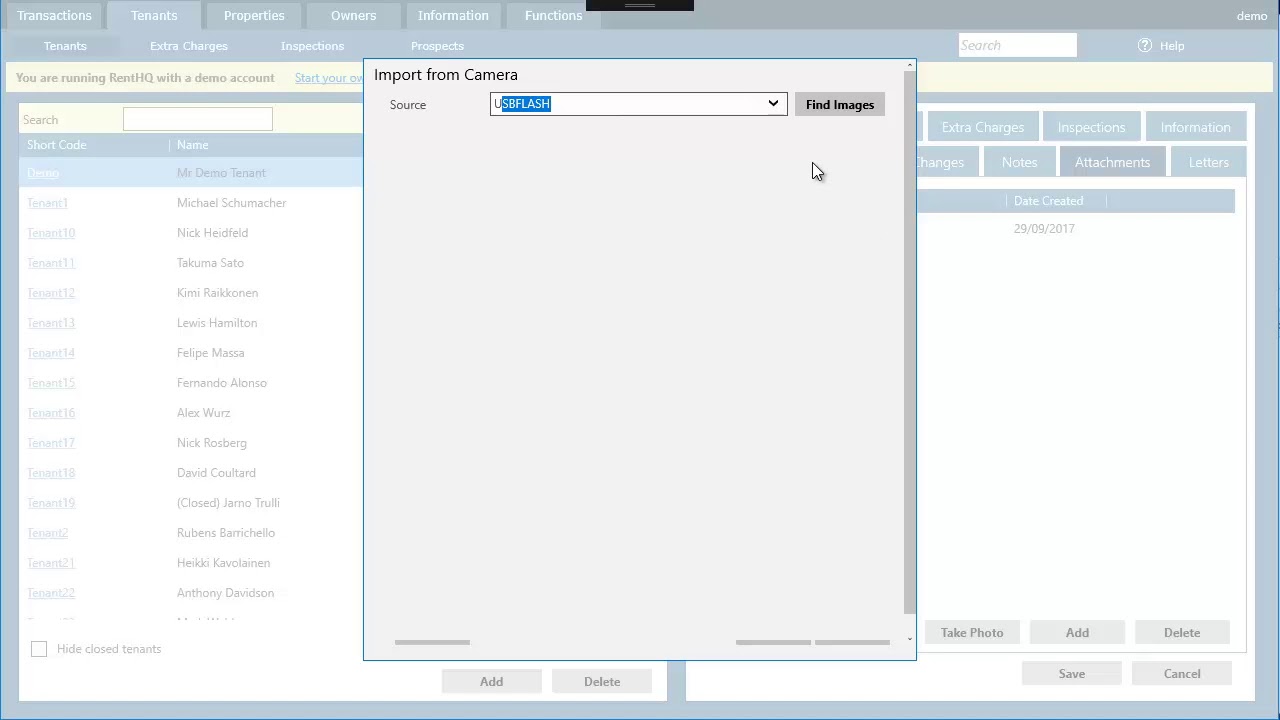This screenshot has height=720, width=1280.
Task: Switch to the Notes tab in tenant panel
Action: coord(1019,162)
